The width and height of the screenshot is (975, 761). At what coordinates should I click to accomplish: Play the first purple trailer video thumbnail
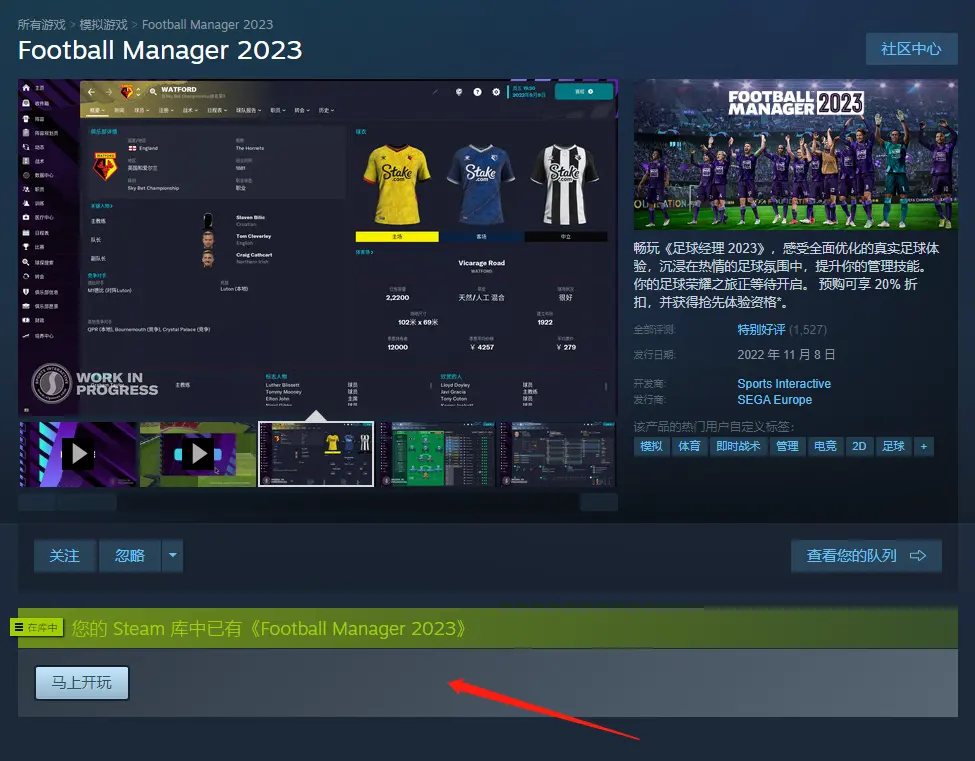click(x=78, y=454)
